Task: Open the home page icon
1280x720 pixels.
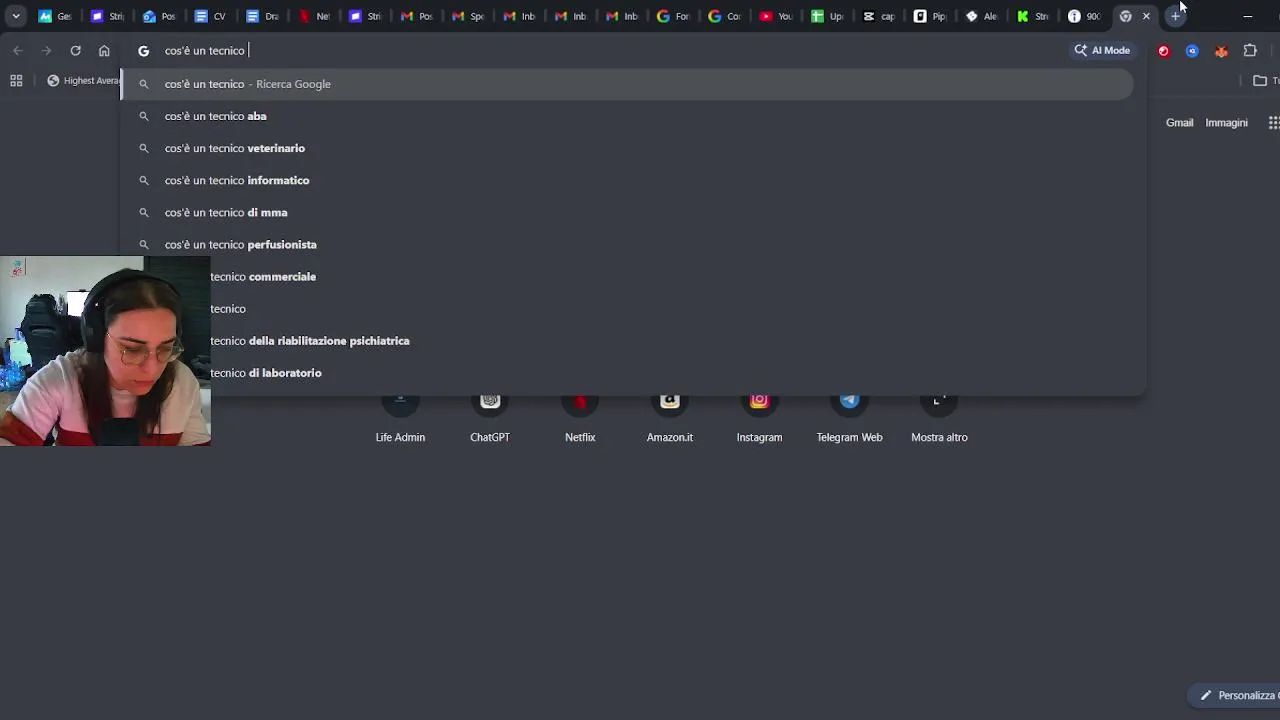Action: click(104, 50)
